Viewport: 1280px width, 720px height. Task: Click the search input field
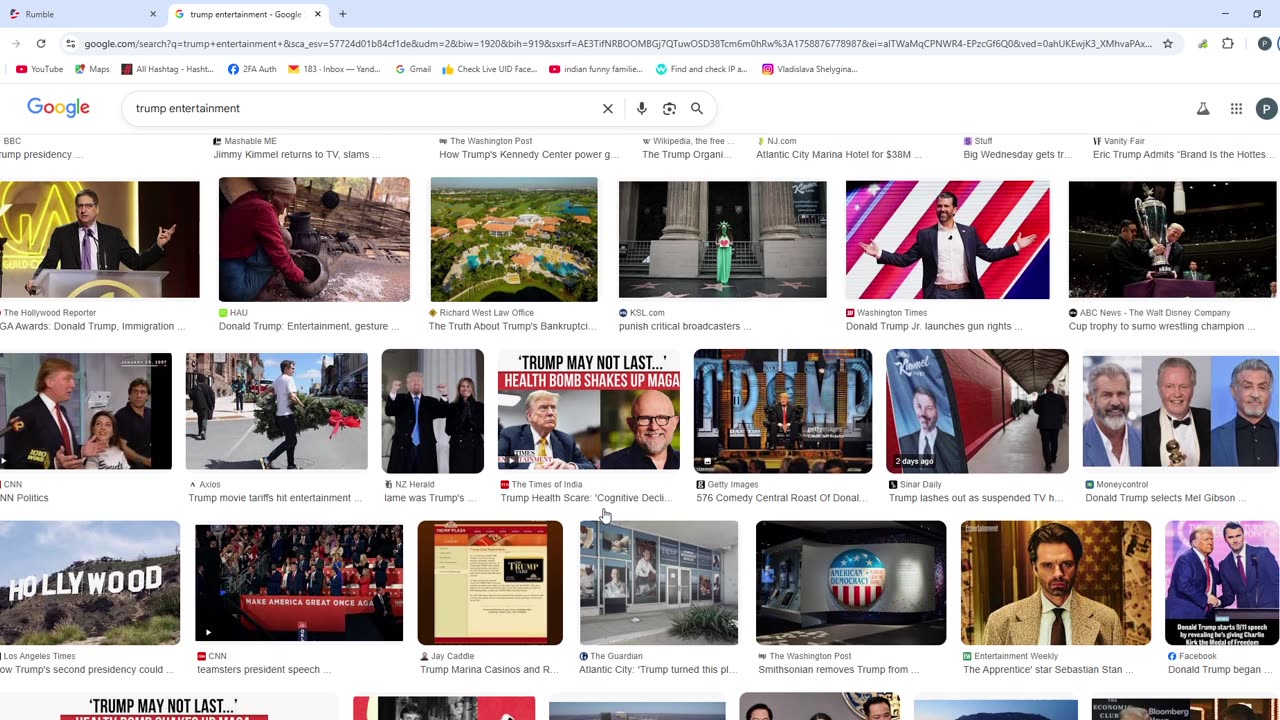tap(360, 108)
